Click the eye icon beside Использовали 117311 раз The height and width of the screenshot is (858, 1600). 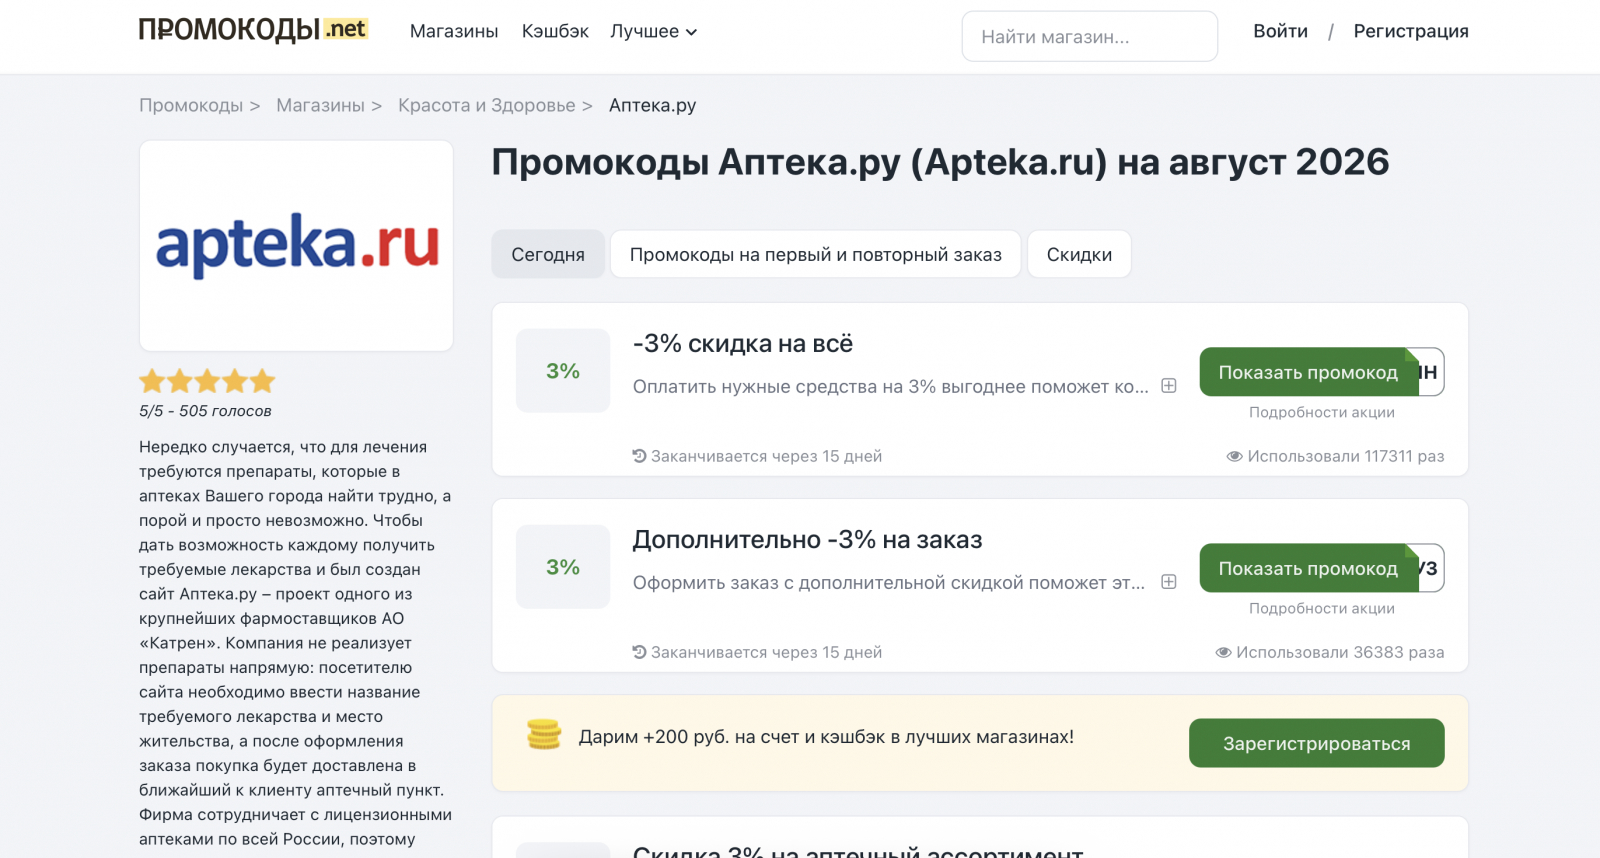tap(1235, 456)
